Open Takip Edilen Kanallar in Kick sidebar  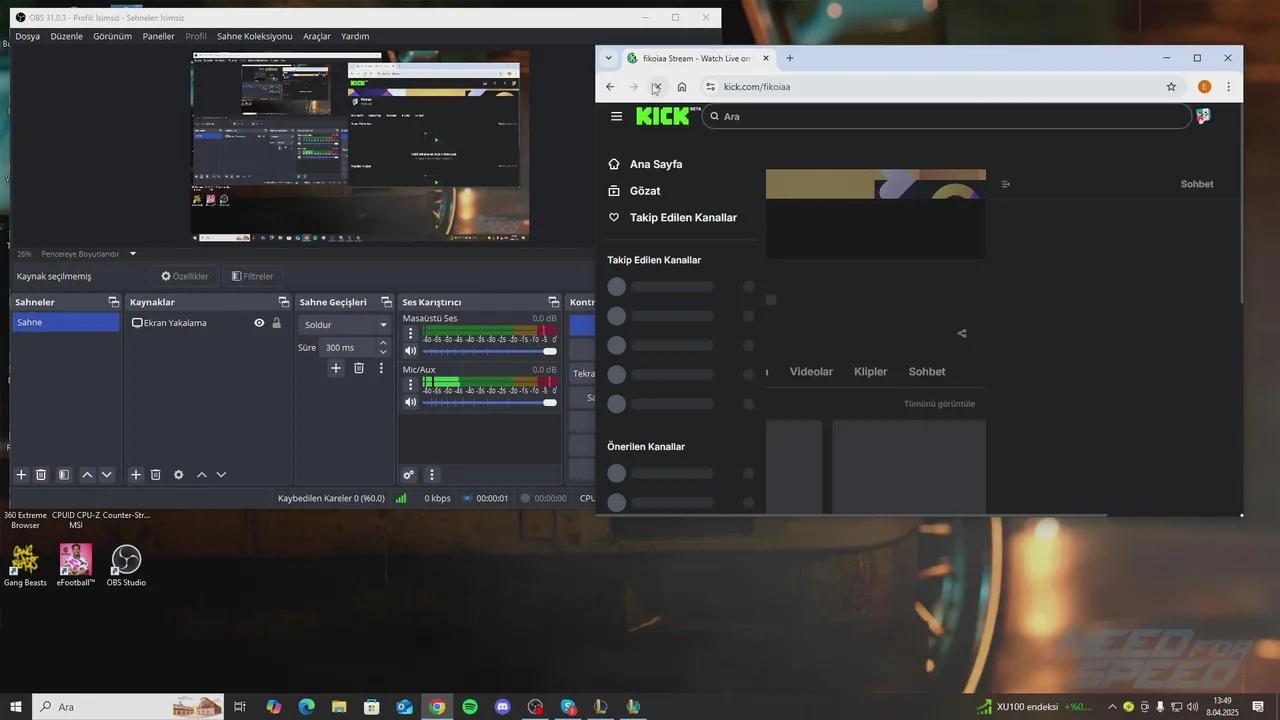pyautogui.click(x=683, y=217)
